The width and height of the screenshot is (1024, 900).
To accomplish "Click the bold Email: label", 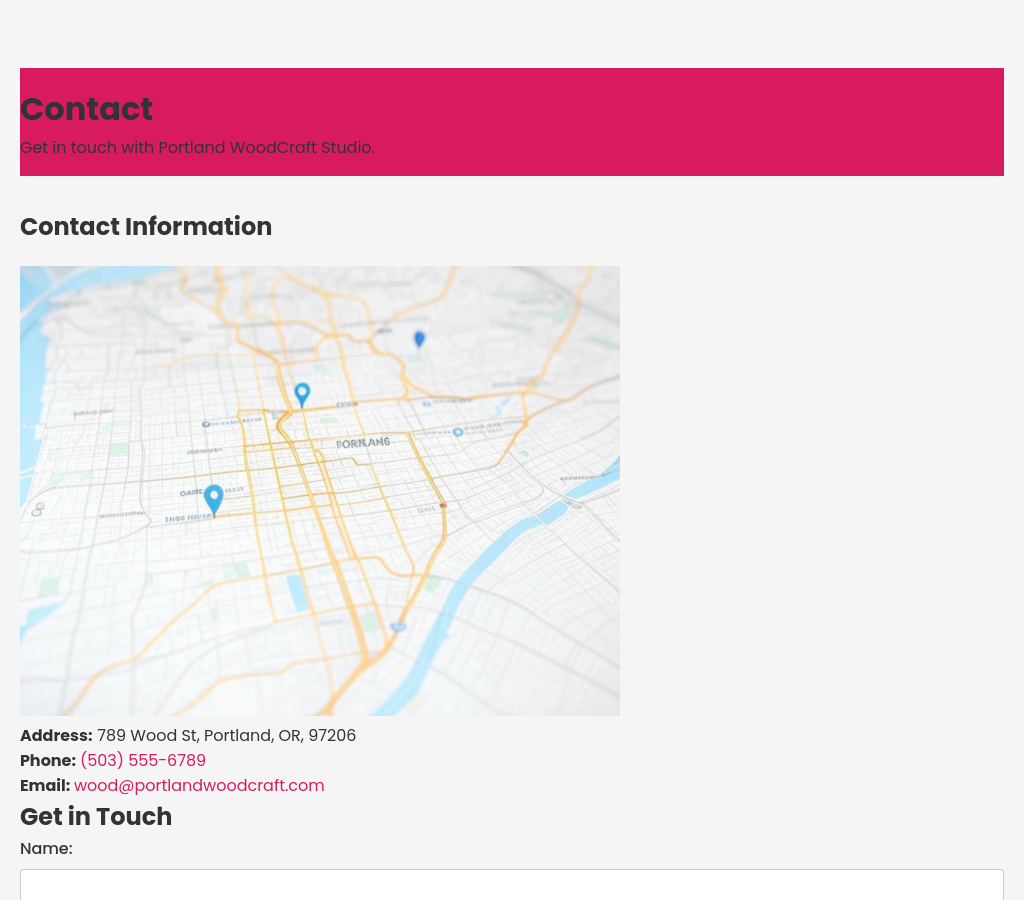I will 45,786.
